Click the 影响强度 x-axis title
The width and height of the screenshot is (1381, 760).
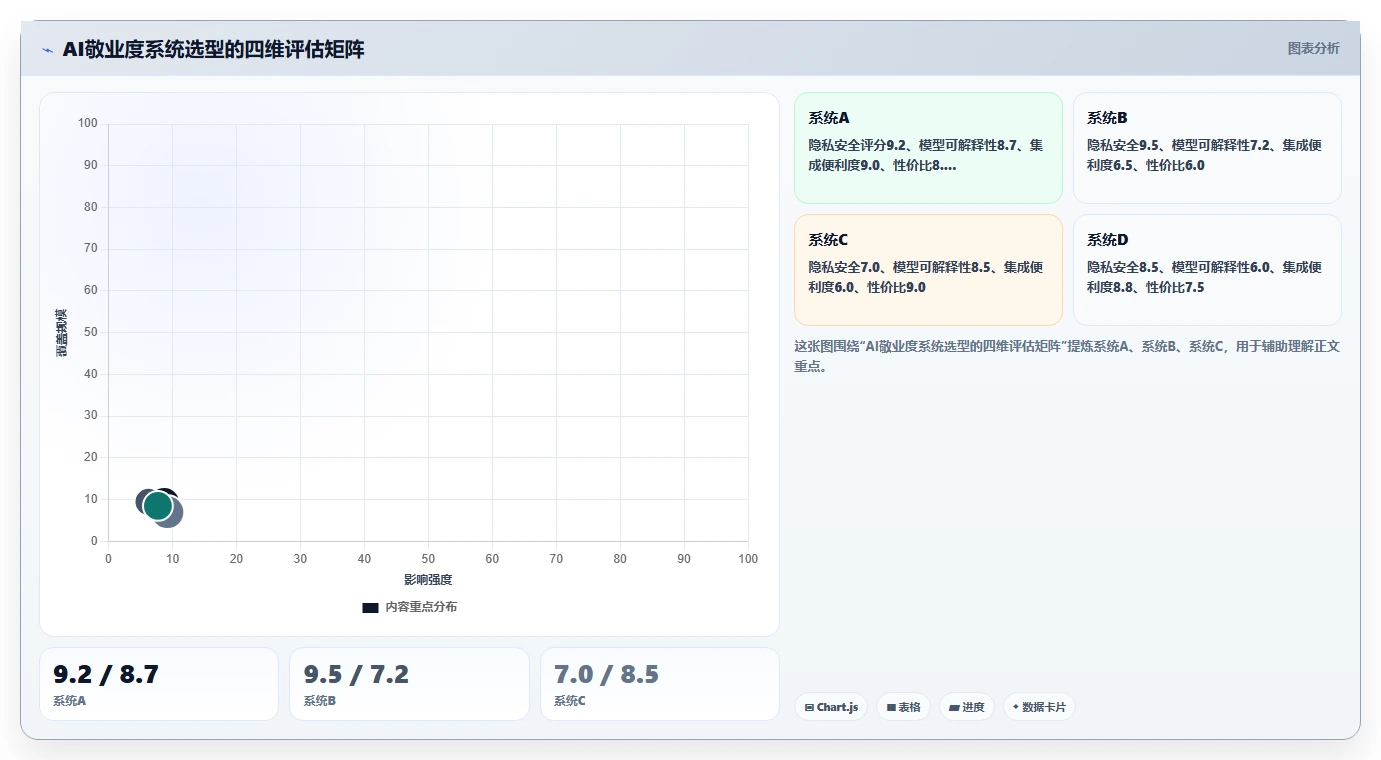(428, 580)
